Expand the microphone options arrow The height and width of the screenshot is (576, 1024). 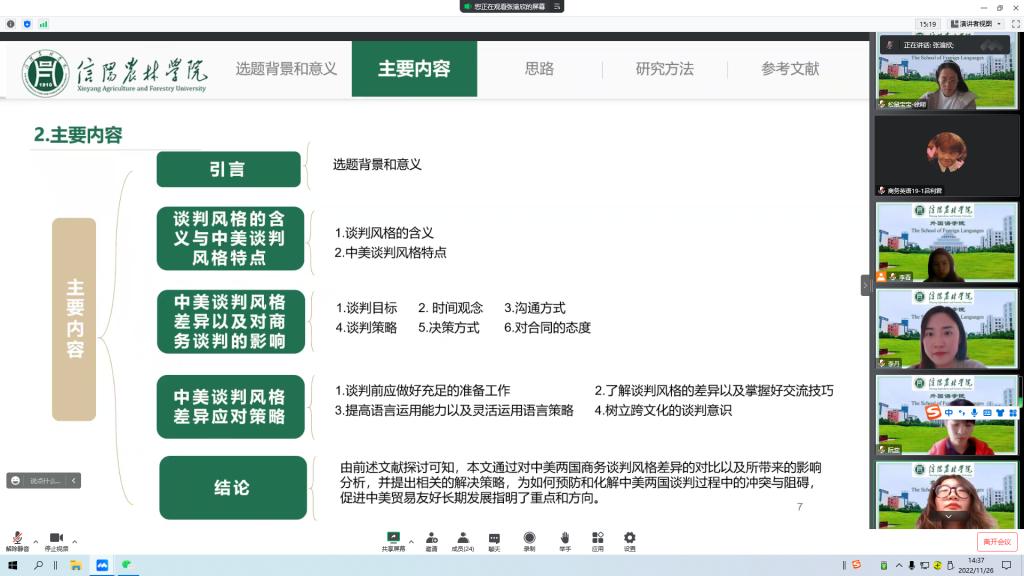pyautogui.click(x=36, y=541)
